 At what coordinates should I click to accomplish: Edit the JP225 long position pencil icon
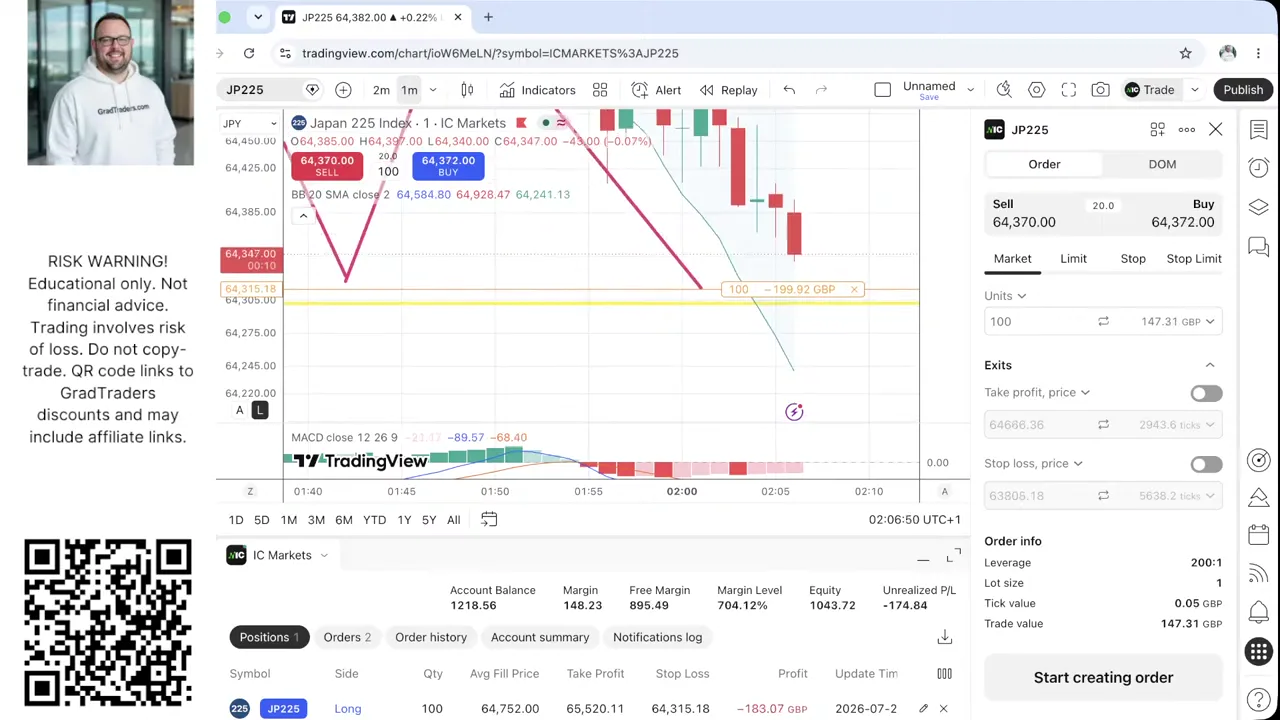(x=923, y=708)
